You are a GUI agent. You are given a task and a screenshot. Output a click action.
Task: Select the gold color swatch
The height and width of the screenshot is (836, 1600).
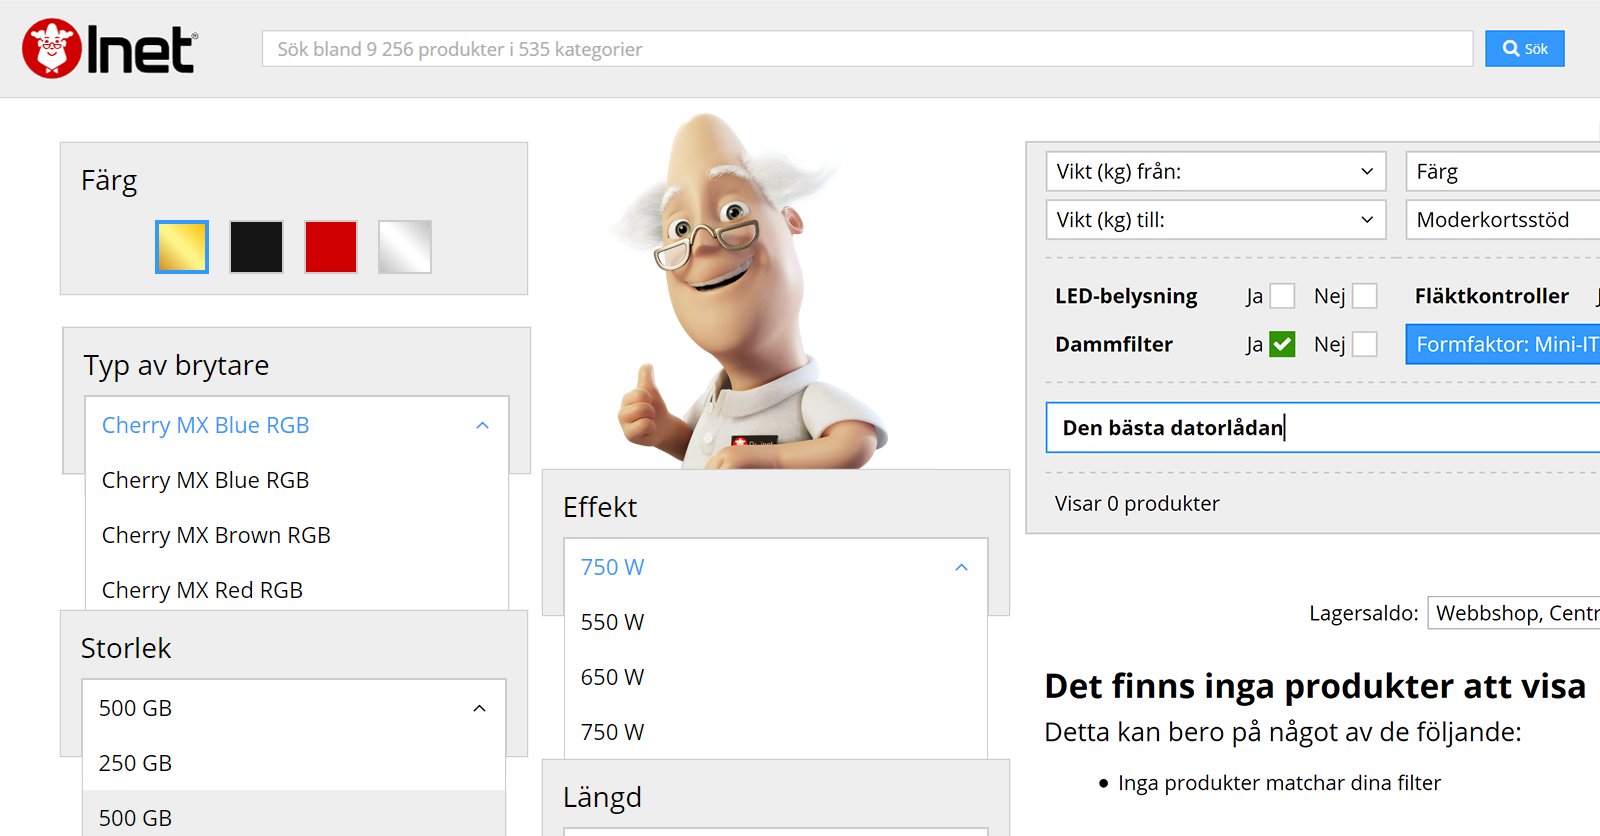click(182, 247)
